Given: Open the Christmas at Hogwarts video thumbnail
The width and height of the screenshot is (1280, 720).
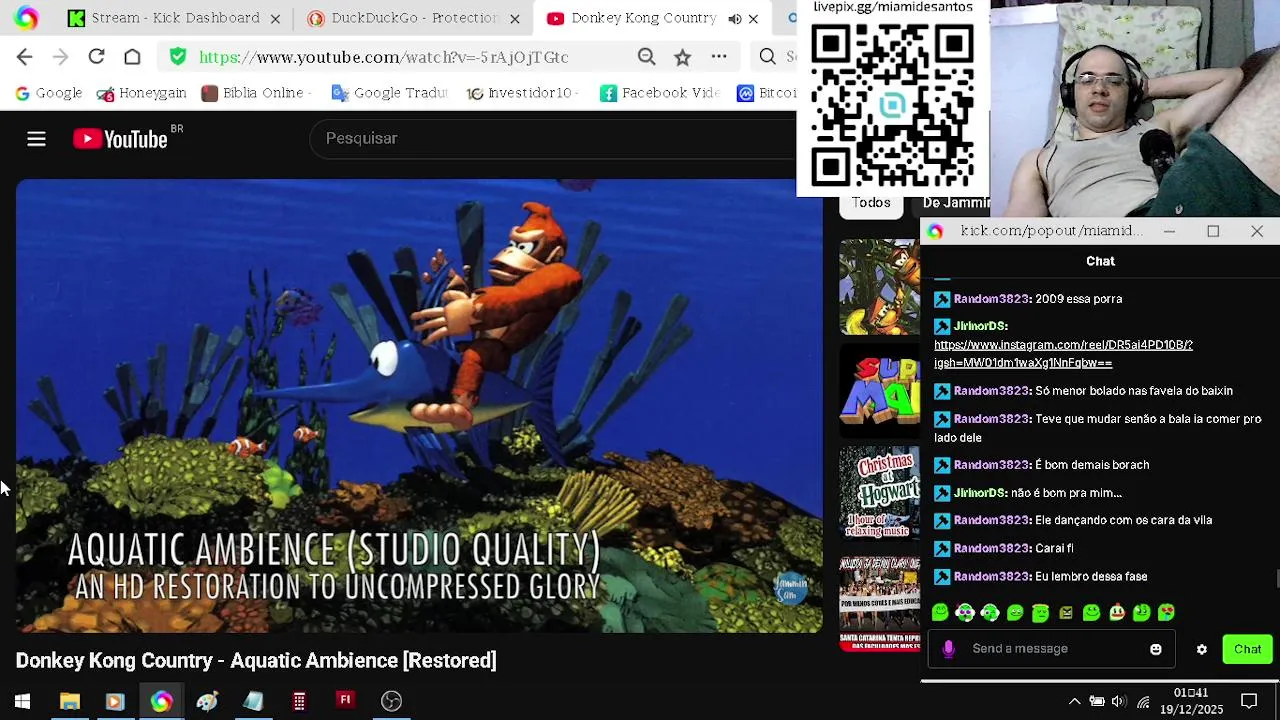Looking at the screenshot, I should pos(879,495).
